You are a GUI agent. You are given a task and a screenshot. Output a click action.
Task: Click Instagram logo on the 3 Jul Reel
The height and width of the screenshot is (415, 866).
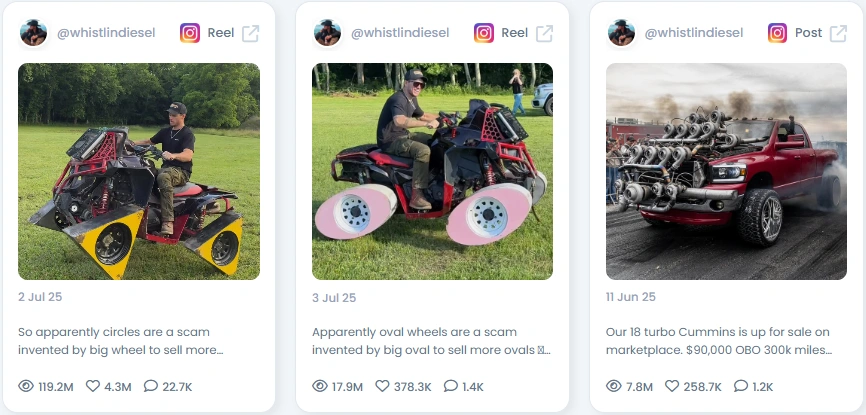(x=483, y=33)
